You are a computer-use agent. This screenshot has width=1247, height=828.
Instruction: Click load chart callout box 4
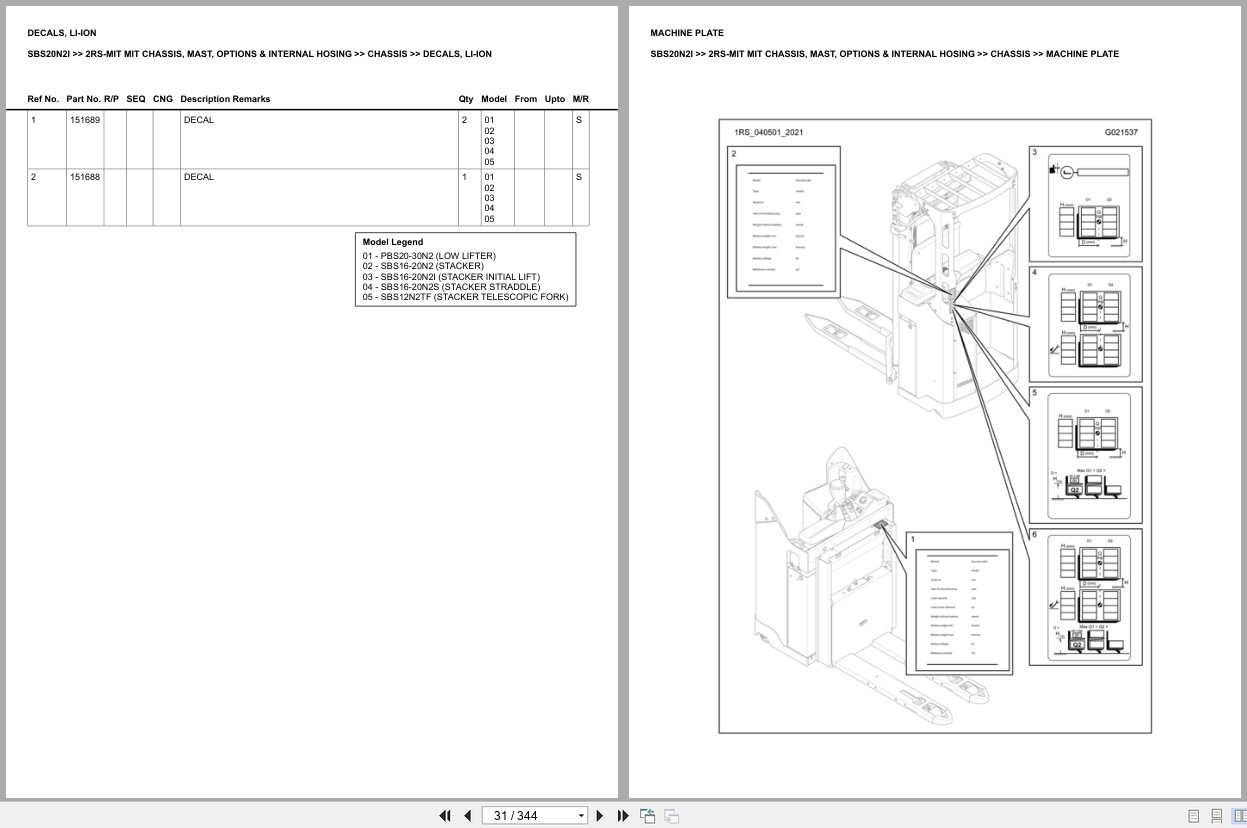1086,323
